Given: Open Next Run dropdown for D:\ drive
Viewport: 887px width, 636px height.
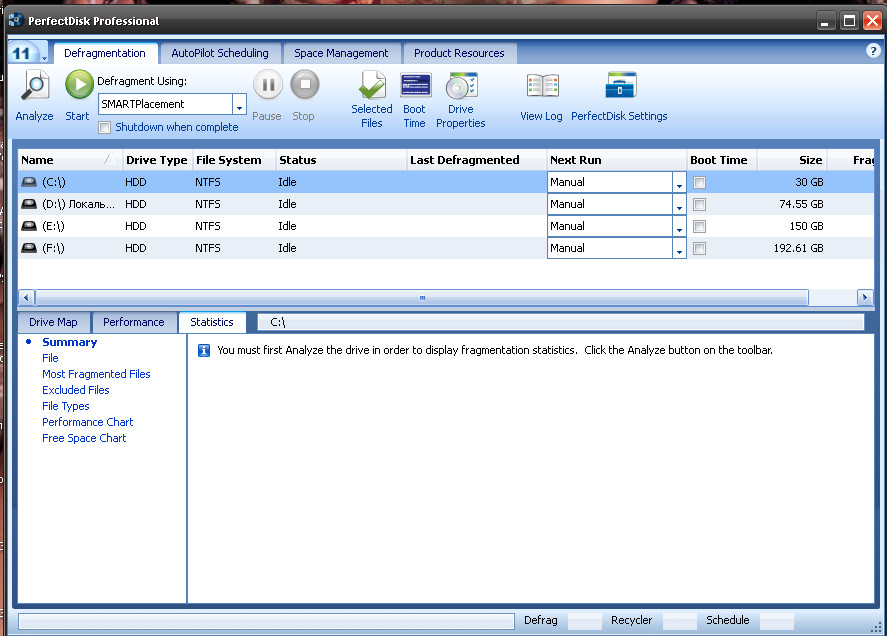Looking at the screenshot, I should click(x=679, y=204).
